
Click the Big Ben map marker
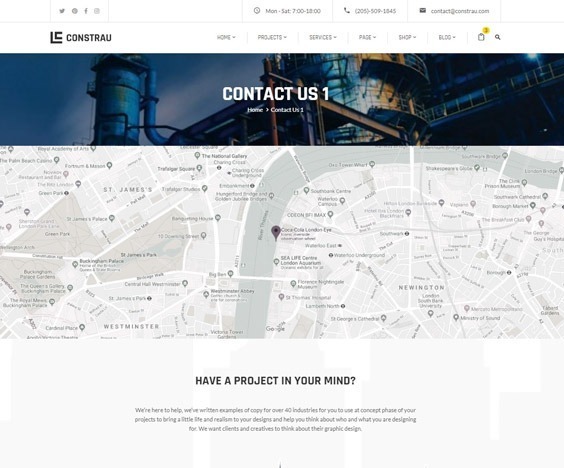click(x=231, y=274)
